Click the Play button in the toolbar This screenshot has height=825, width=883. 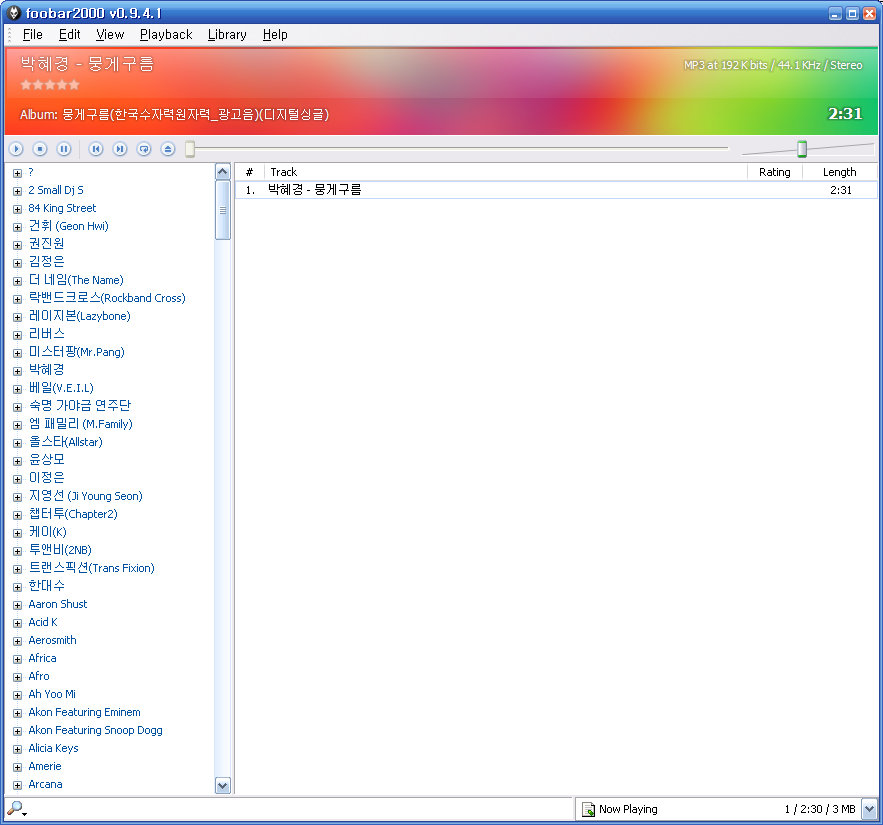16,149
